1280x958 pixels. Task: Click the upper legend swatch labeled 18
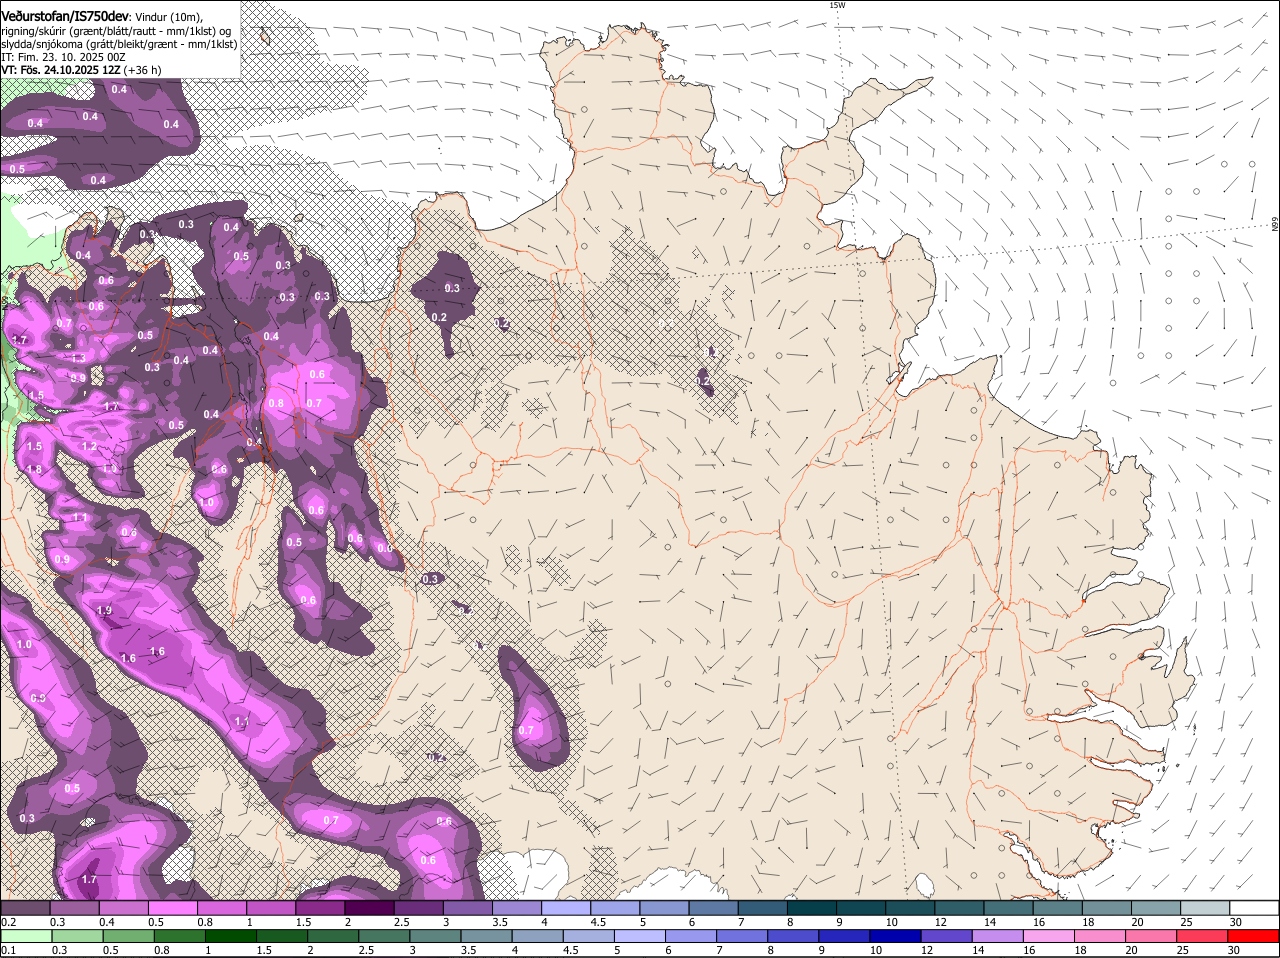point(1106,907)
